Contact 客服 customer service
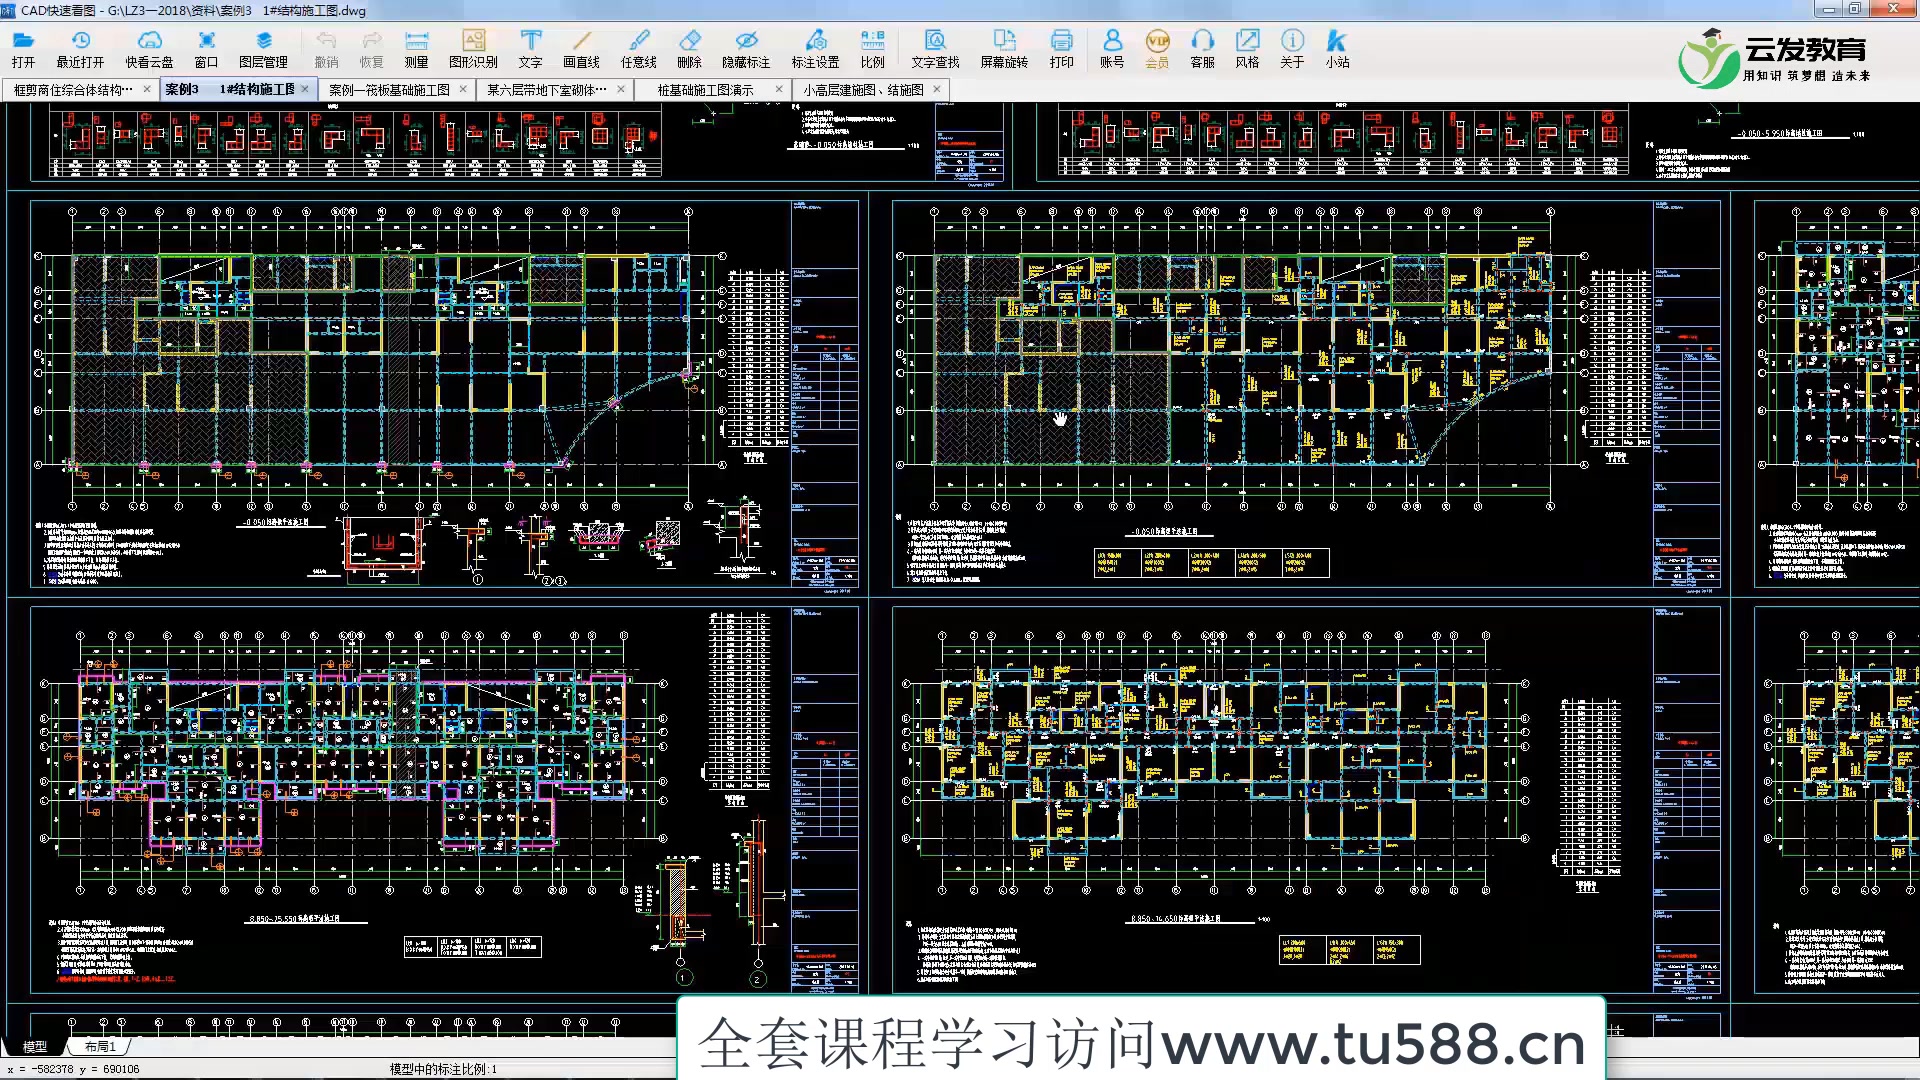This screenshot has width=1920, height=1080. coord(1203,45)
